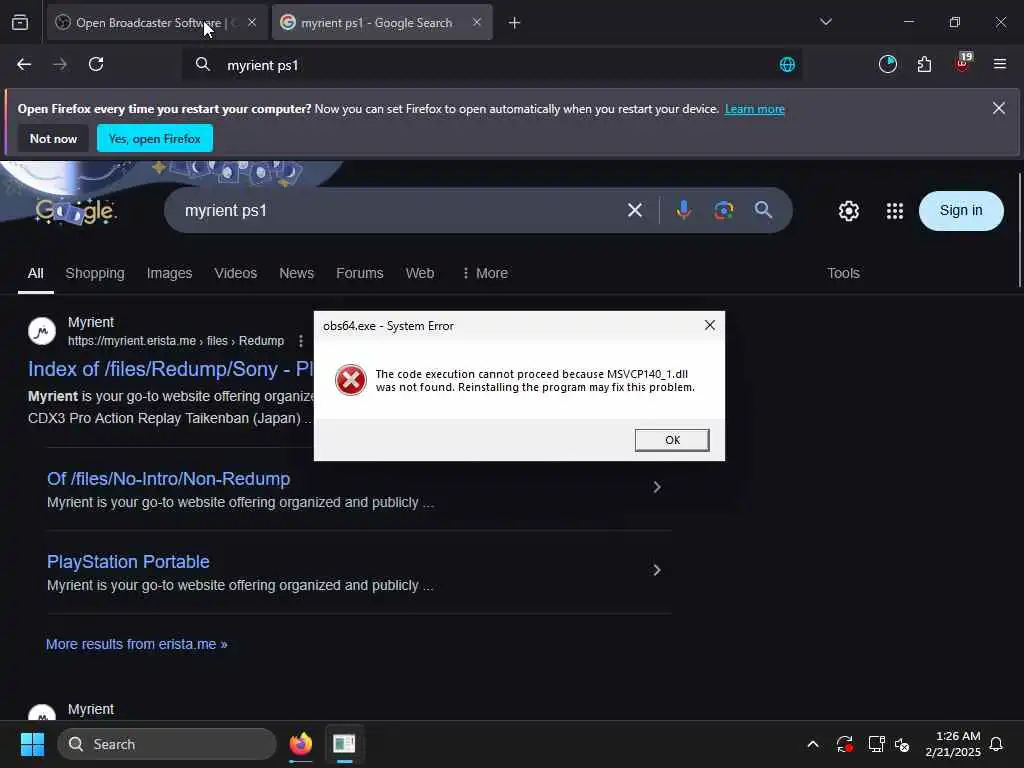Open a new tab with plus button
The image size is (1024, 768).
coord(515,23)
